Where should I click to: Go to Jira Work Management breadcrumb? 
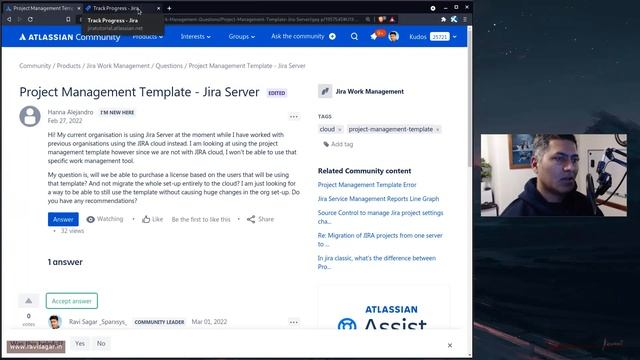click(118, 66)
